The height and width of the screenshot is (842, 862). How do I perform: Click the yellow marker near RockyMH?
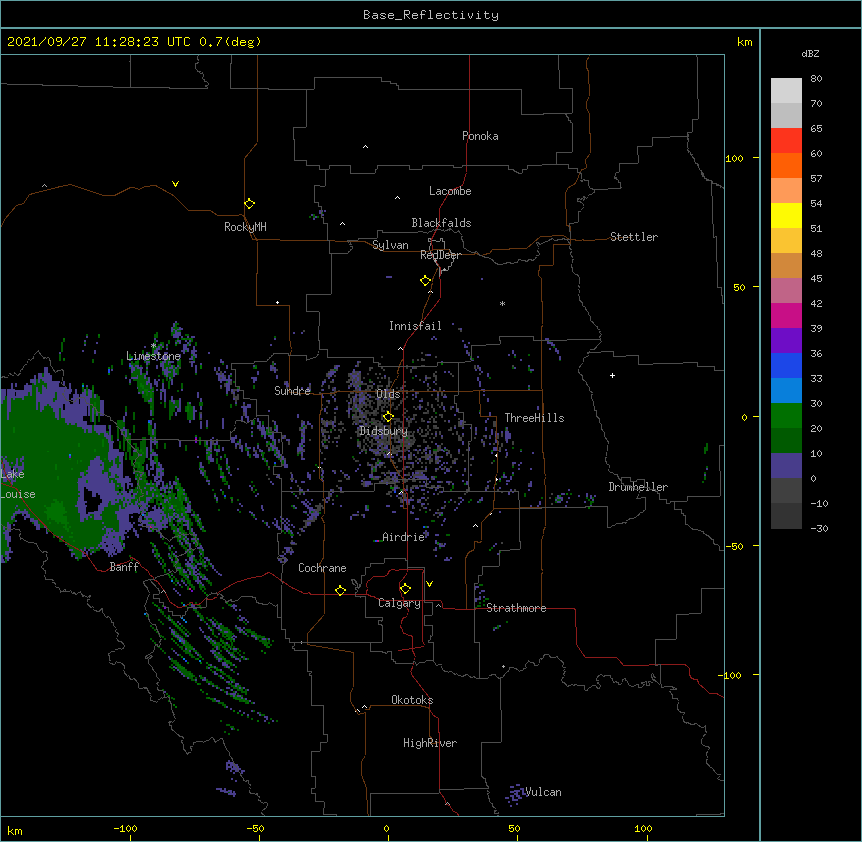pos(250,204)
